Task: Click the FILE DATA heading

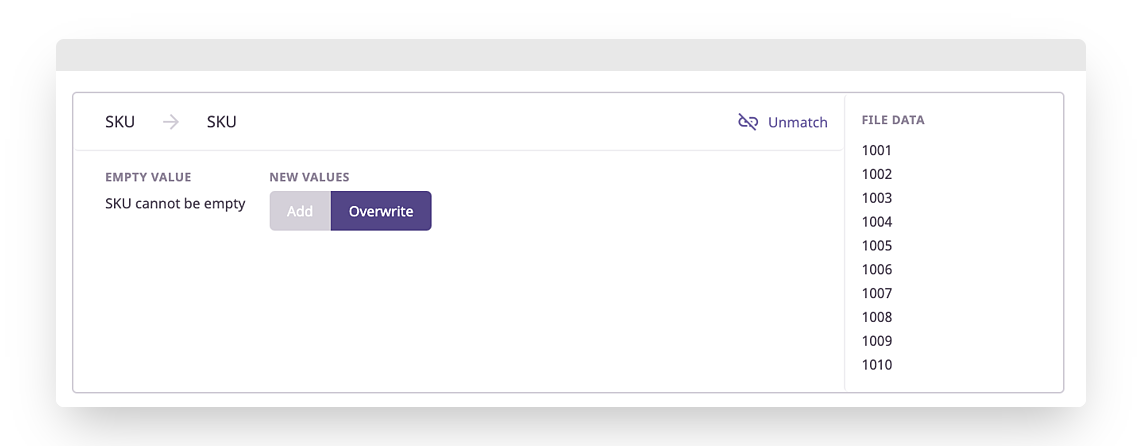Action: (x=893, y=120)
